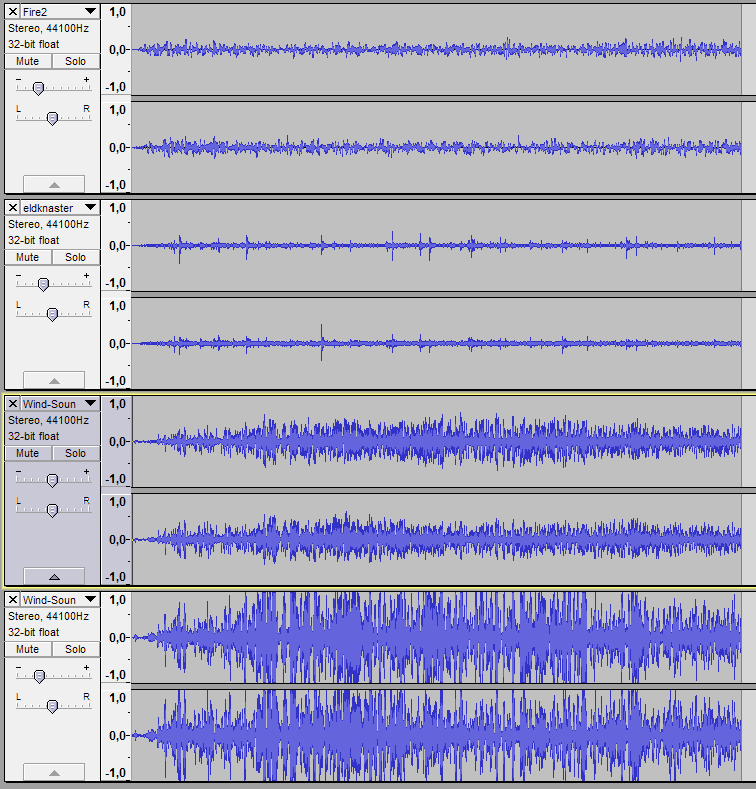
Task: Collapse the highlighted Wind-Soun track
Action: 53,576
